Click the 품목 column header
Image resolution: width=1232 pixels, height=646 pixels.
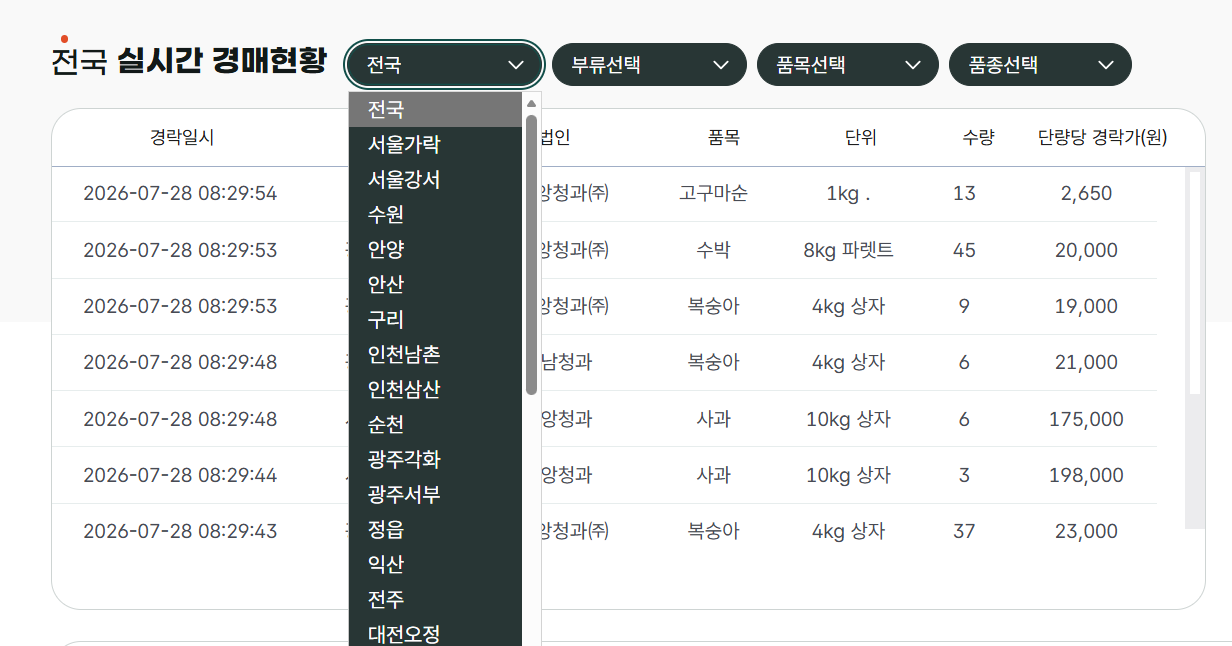[723, 138]
